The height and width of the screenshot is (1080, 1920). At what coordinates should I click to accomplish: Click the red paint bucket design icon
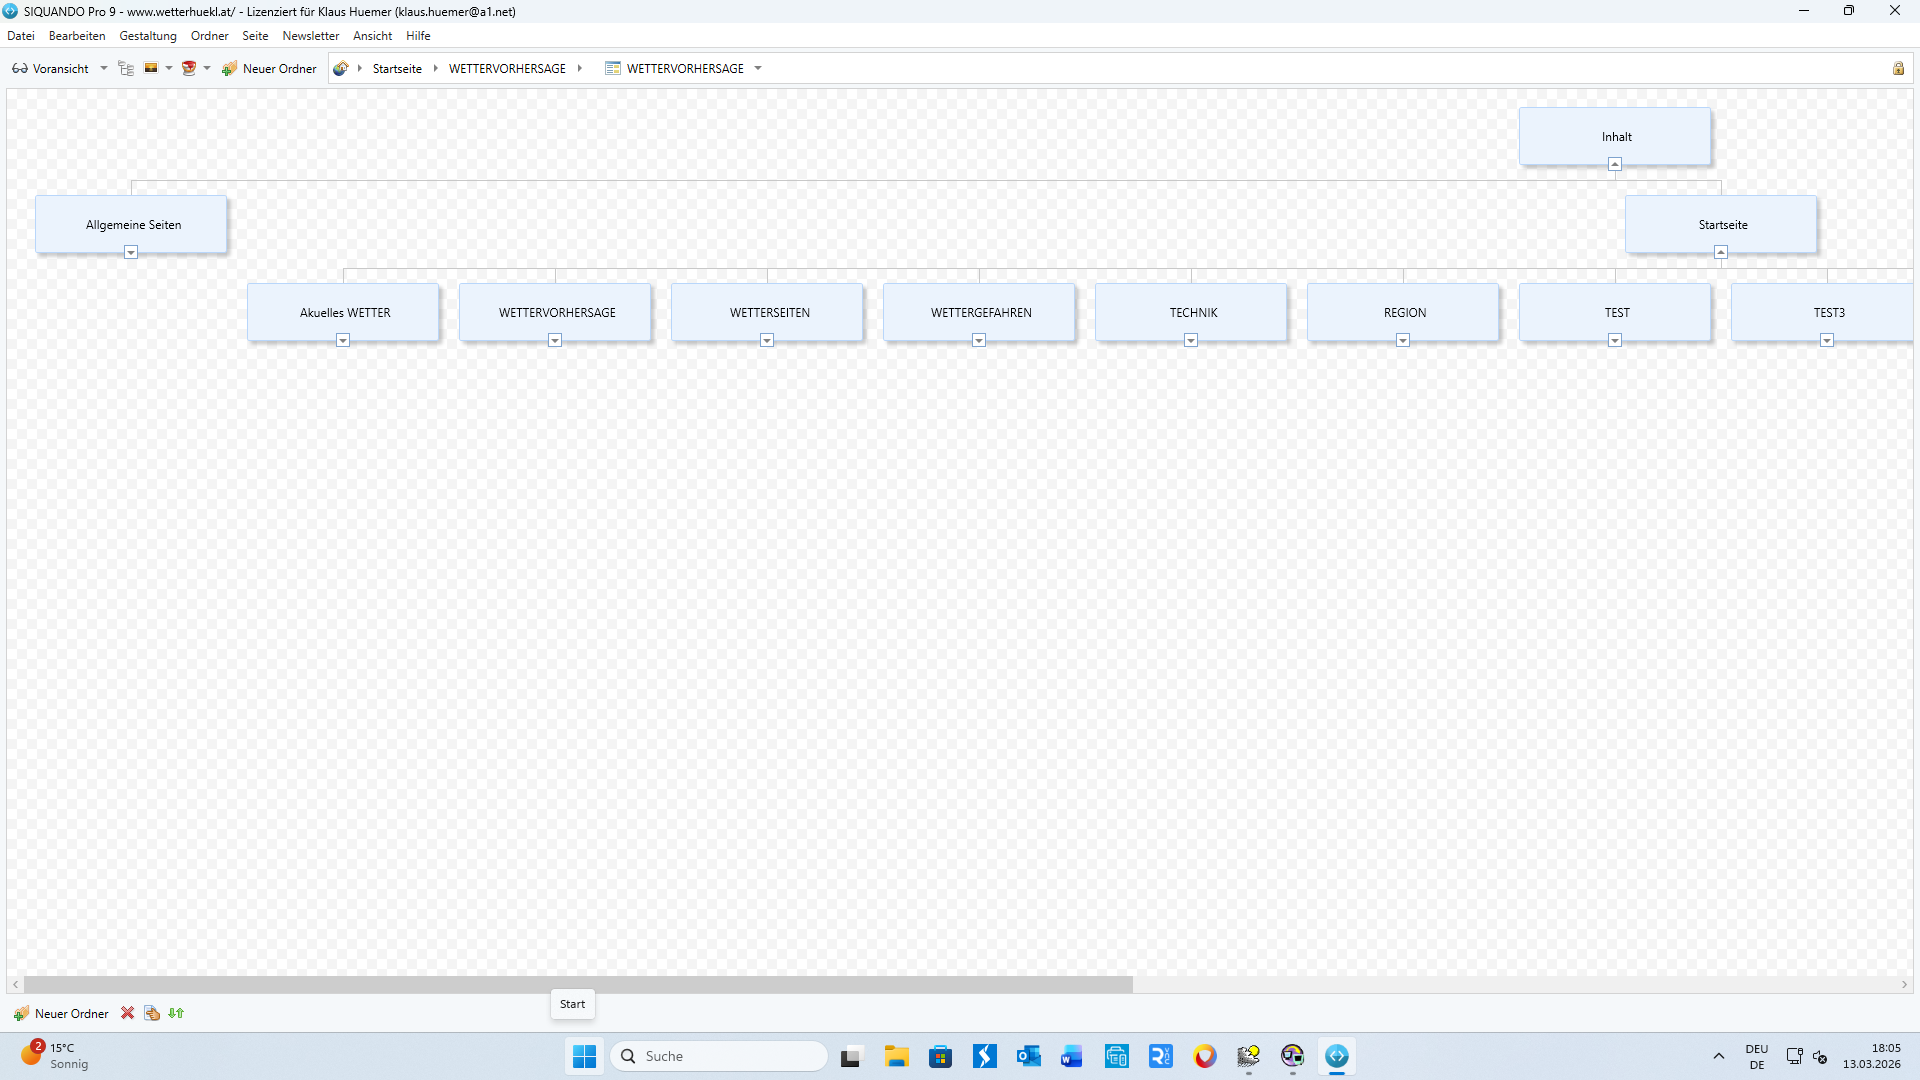(x=188, y=68)
